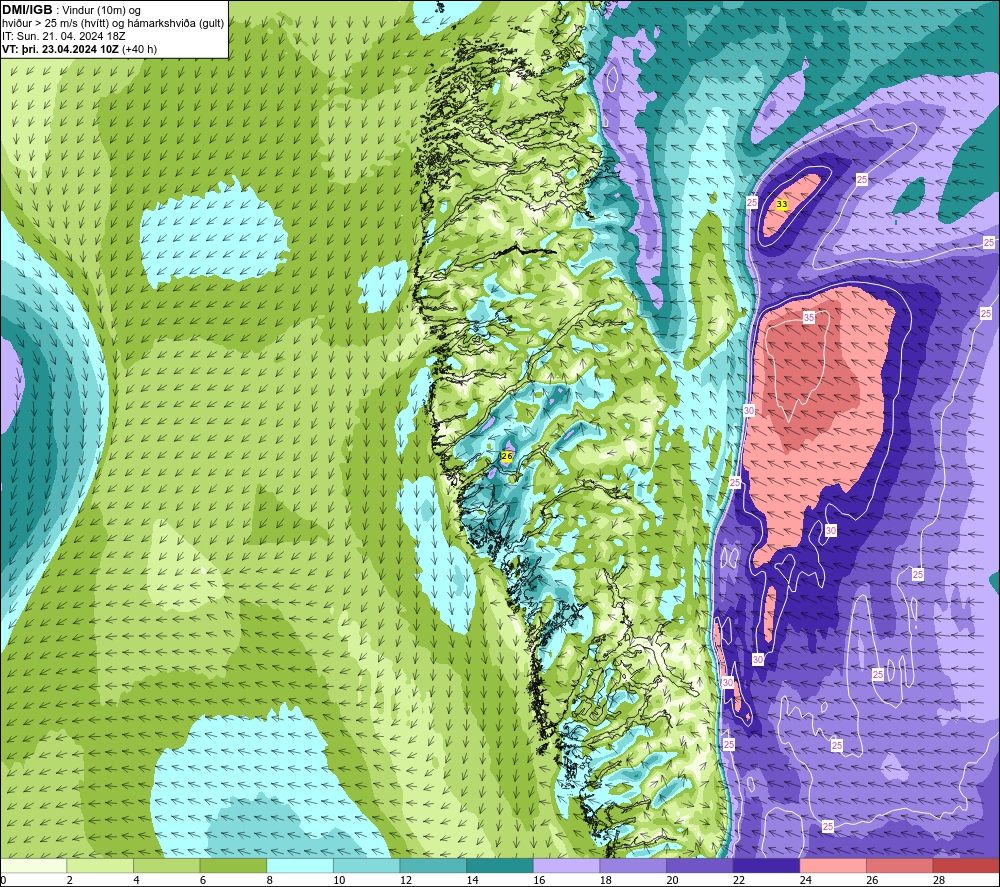The width and height of the screenshot is (1000, 887).
Task: Select the 24–26 m/s light pink swatch
Action: coord(833,866)
